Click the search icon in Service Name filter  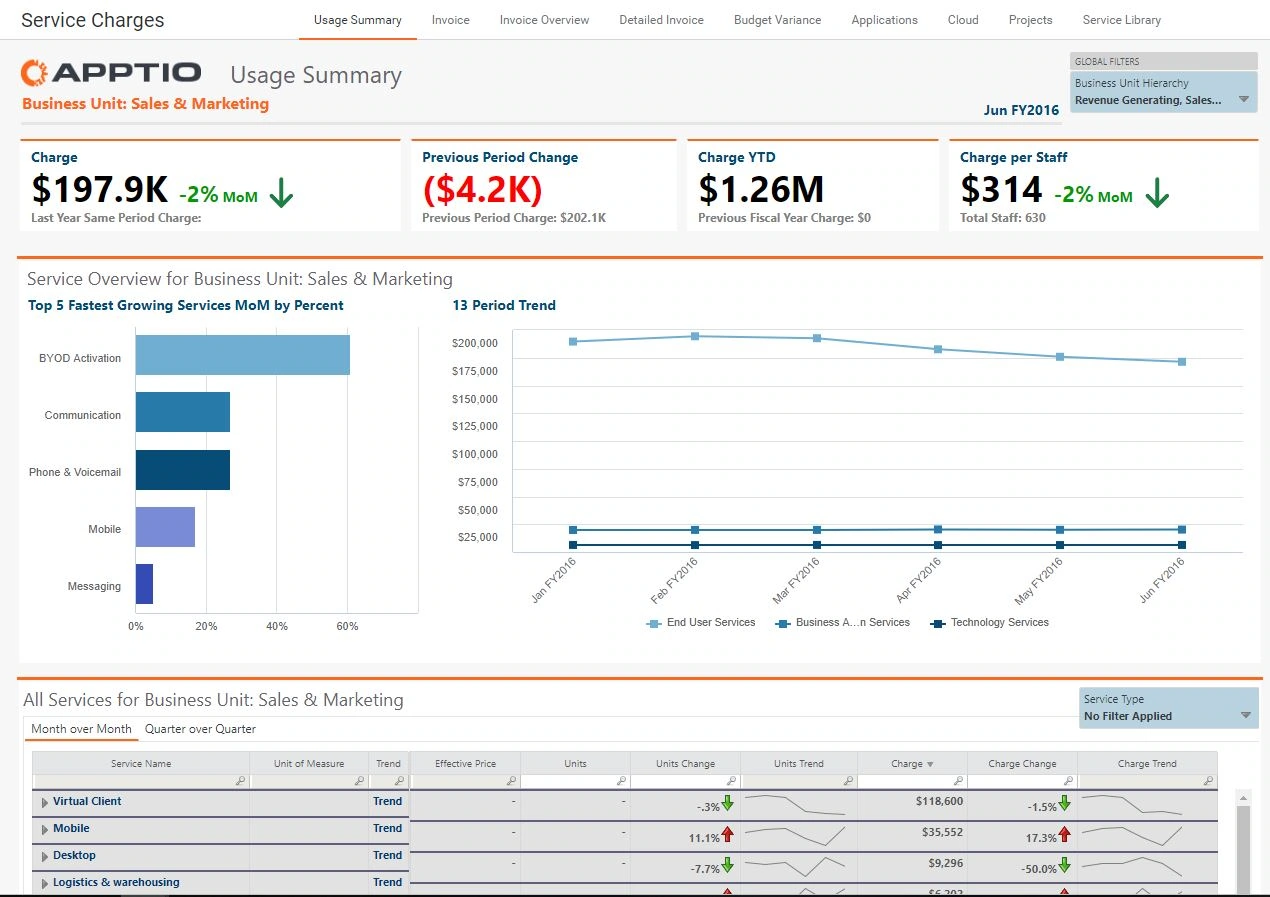[240, 781]
